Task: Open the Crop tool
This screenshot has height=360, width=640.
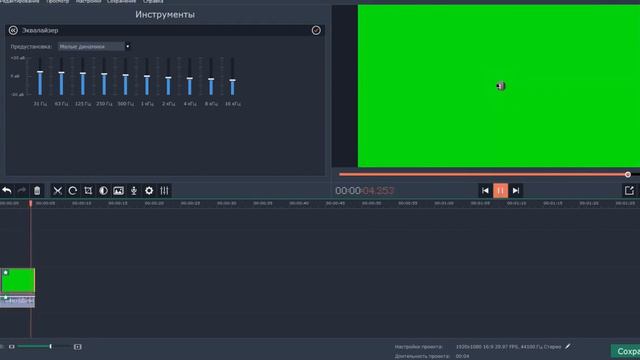Action: 88,191
